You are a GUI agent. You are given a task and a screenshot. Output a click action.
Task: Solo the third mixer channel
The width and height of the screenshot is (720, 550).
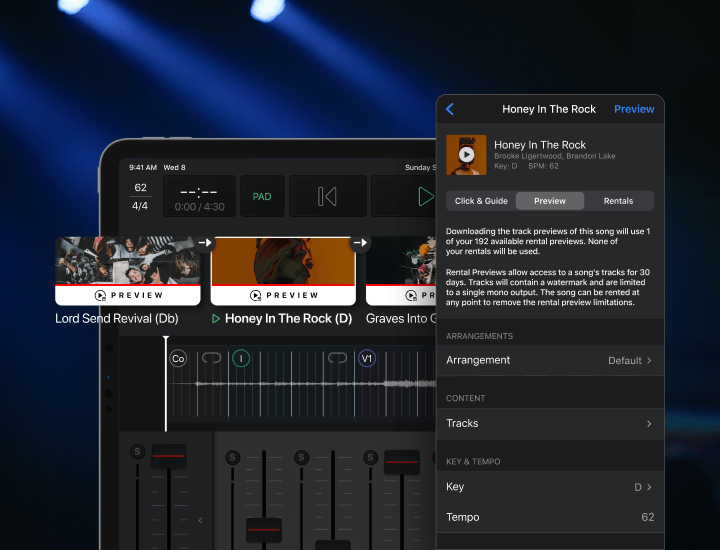301,457
